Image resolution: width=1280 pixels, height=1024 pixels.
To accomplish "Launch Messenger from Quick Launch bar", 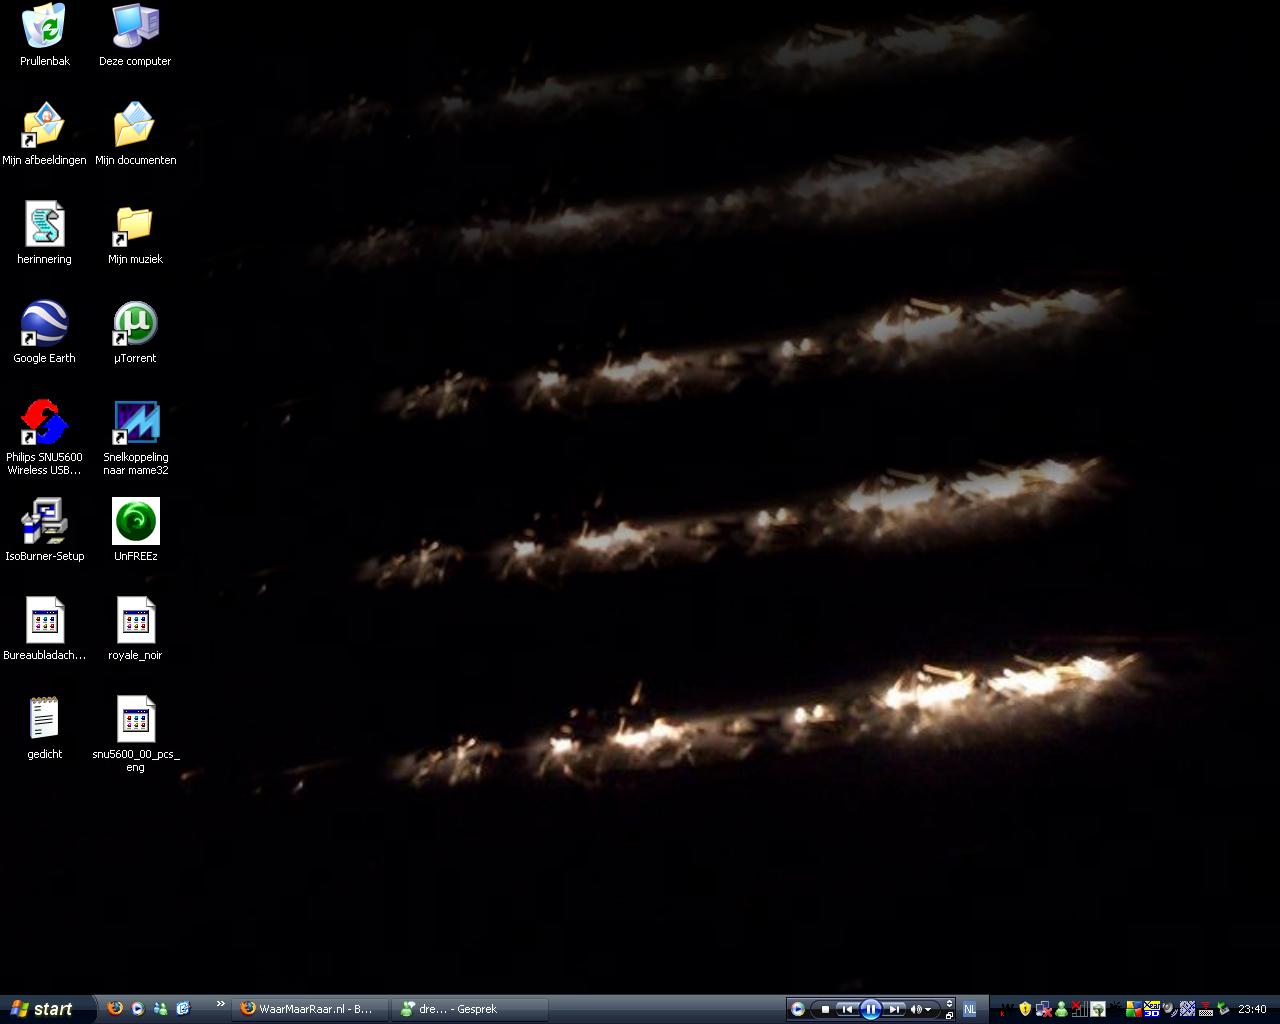I will pos(160,1009).
